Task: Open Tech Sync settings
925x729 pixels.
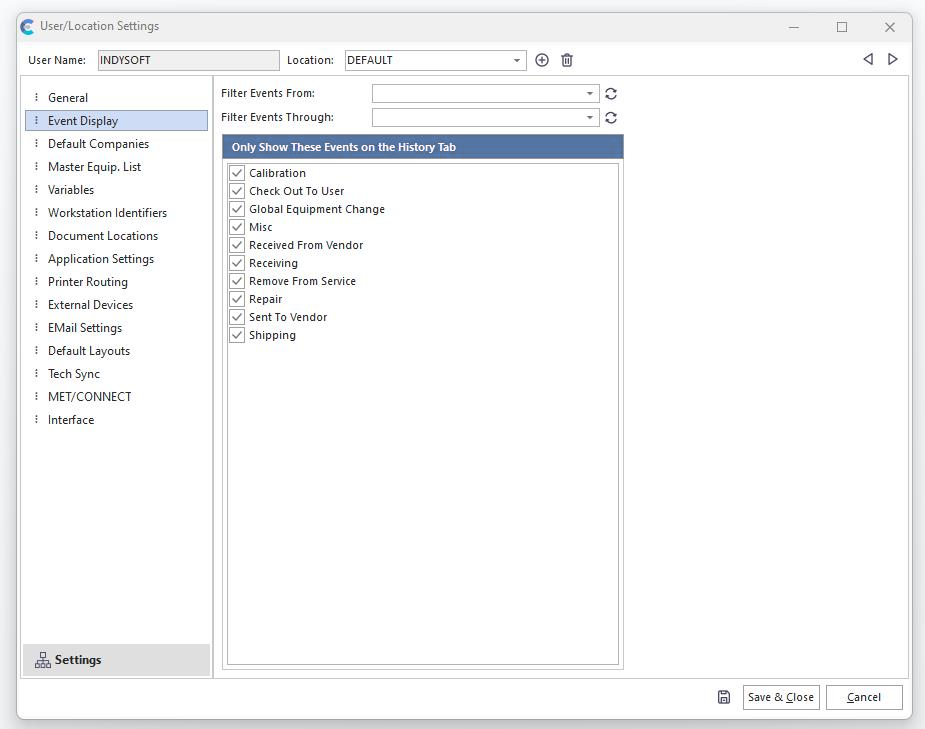Action: (x=117, y=373)
